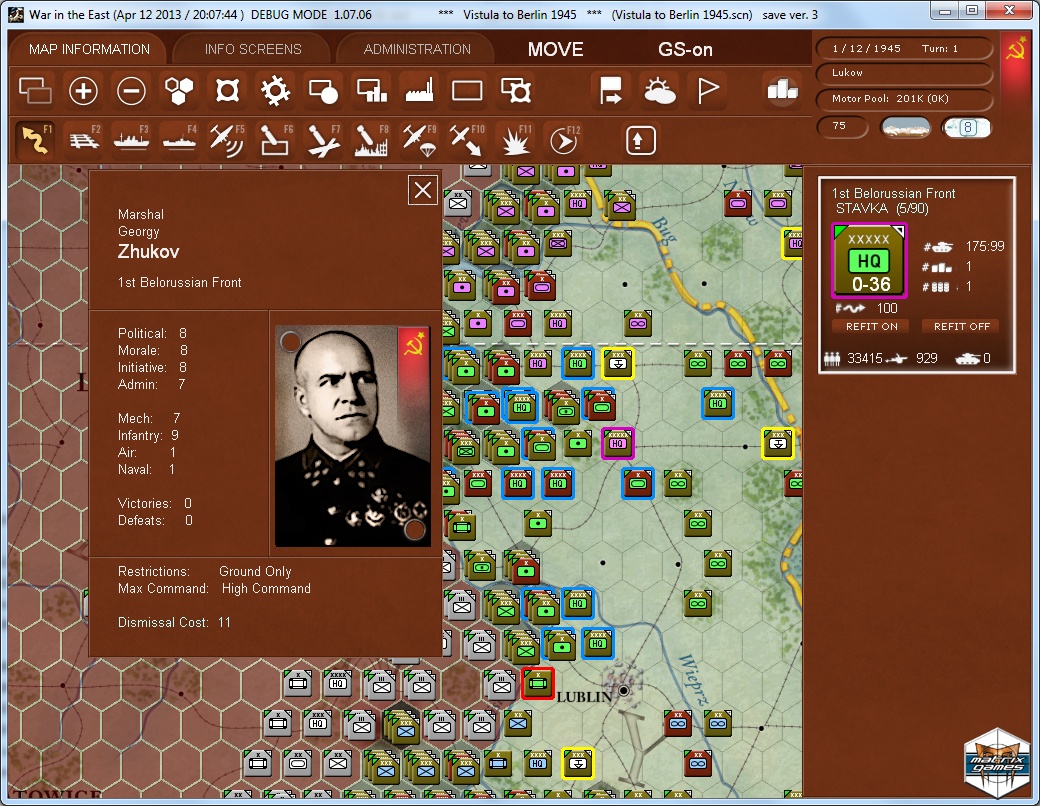The width and height of the screenshot is (1040, 806).
Task: Click the up-arrow icon in the mode toolbar
Action: coord(641,139)
